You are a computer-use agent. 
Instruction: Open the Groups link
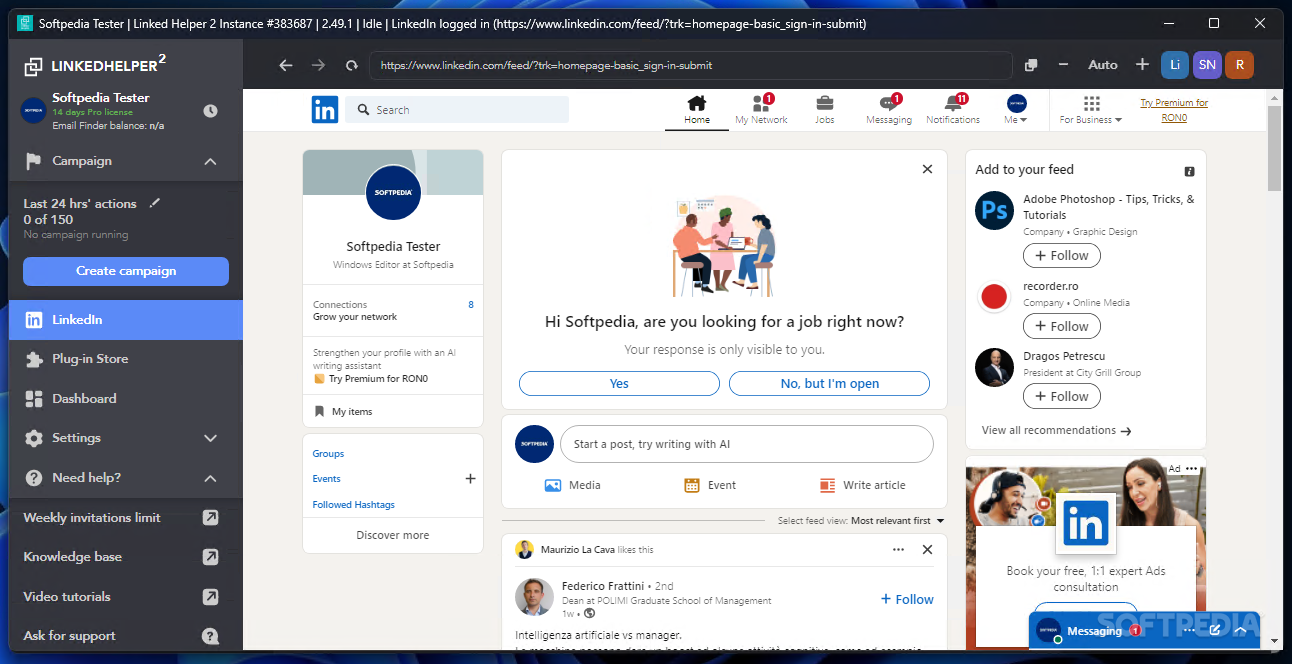pos(328,454)
